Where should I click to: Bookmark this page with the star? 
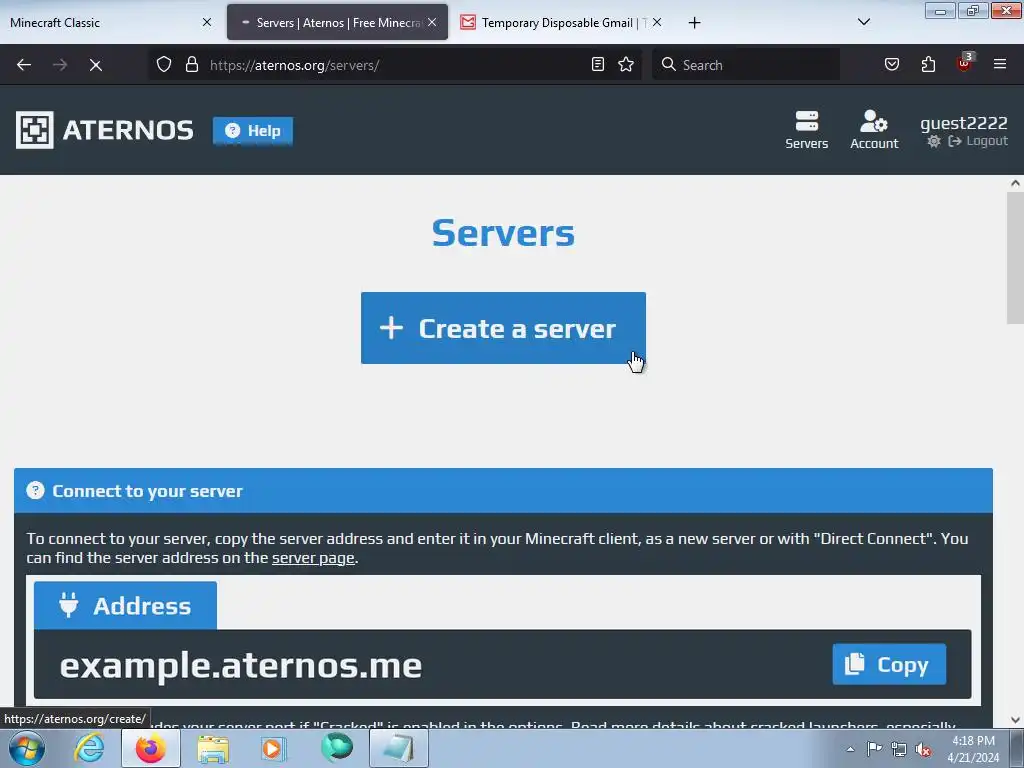click(626, 65)
